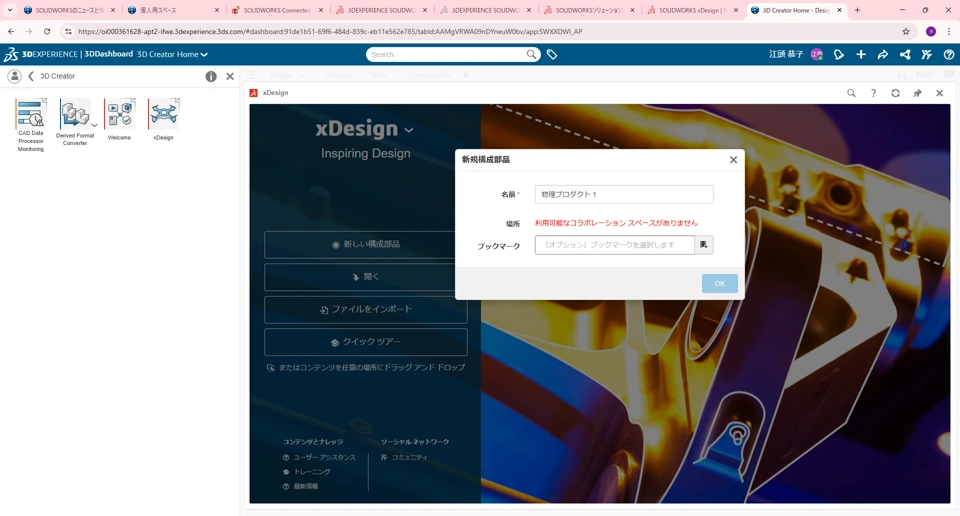Click the browser address bar URL

pos(331,31)
